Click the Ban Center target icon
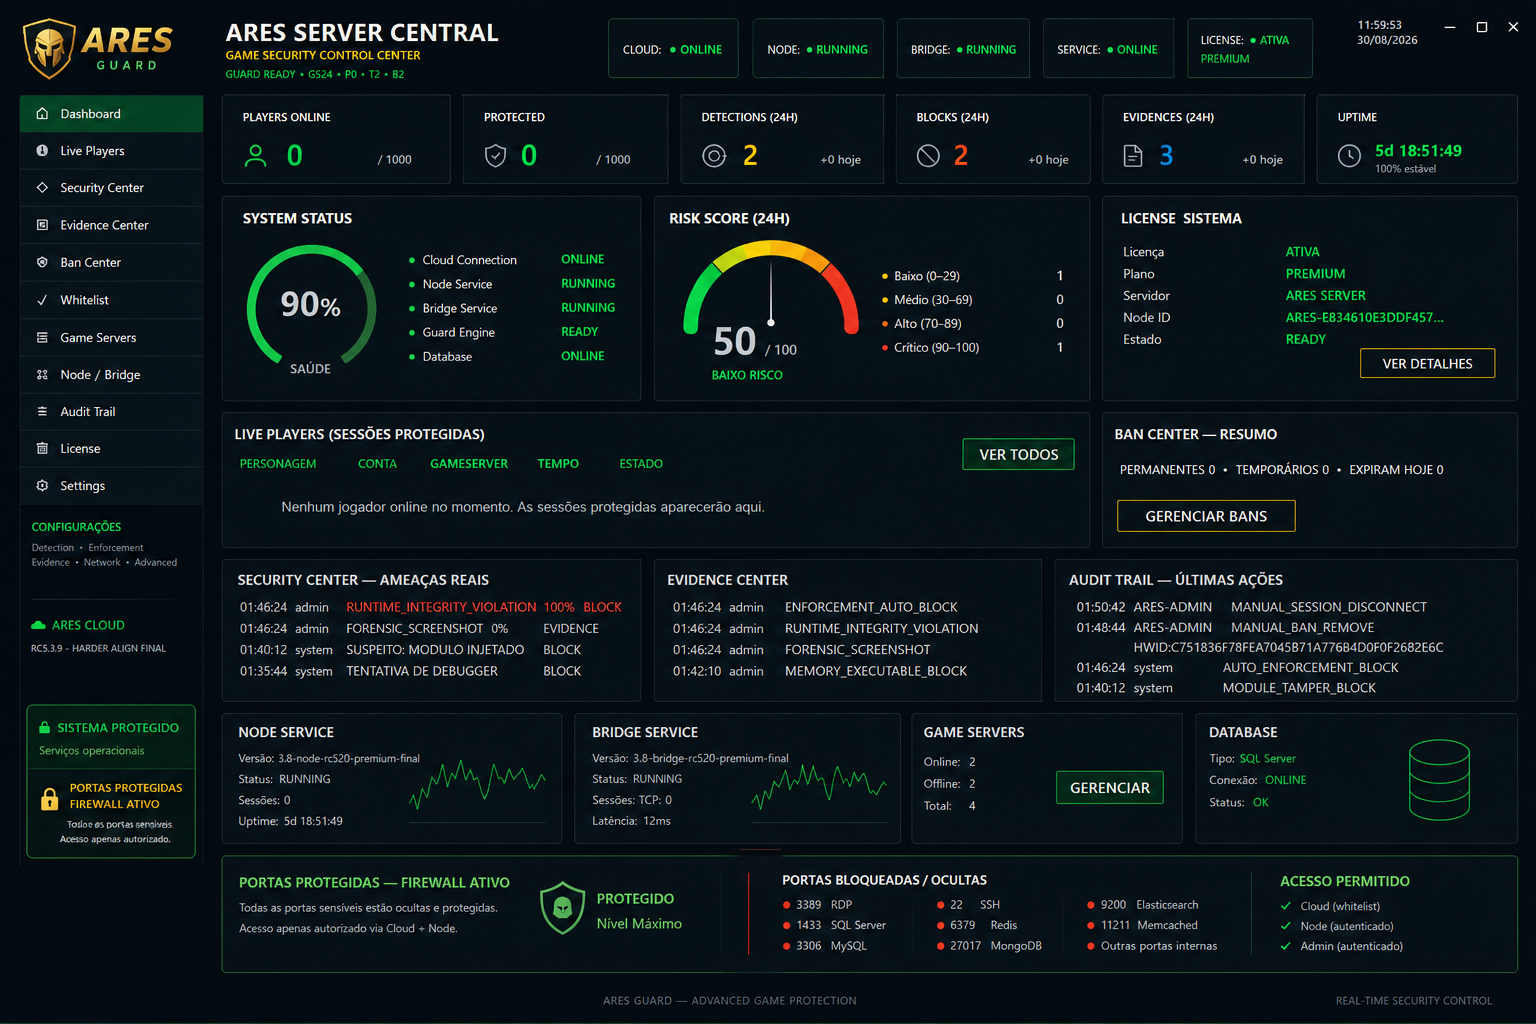This screenshot has height=1024, width=1536. (42, 262)
